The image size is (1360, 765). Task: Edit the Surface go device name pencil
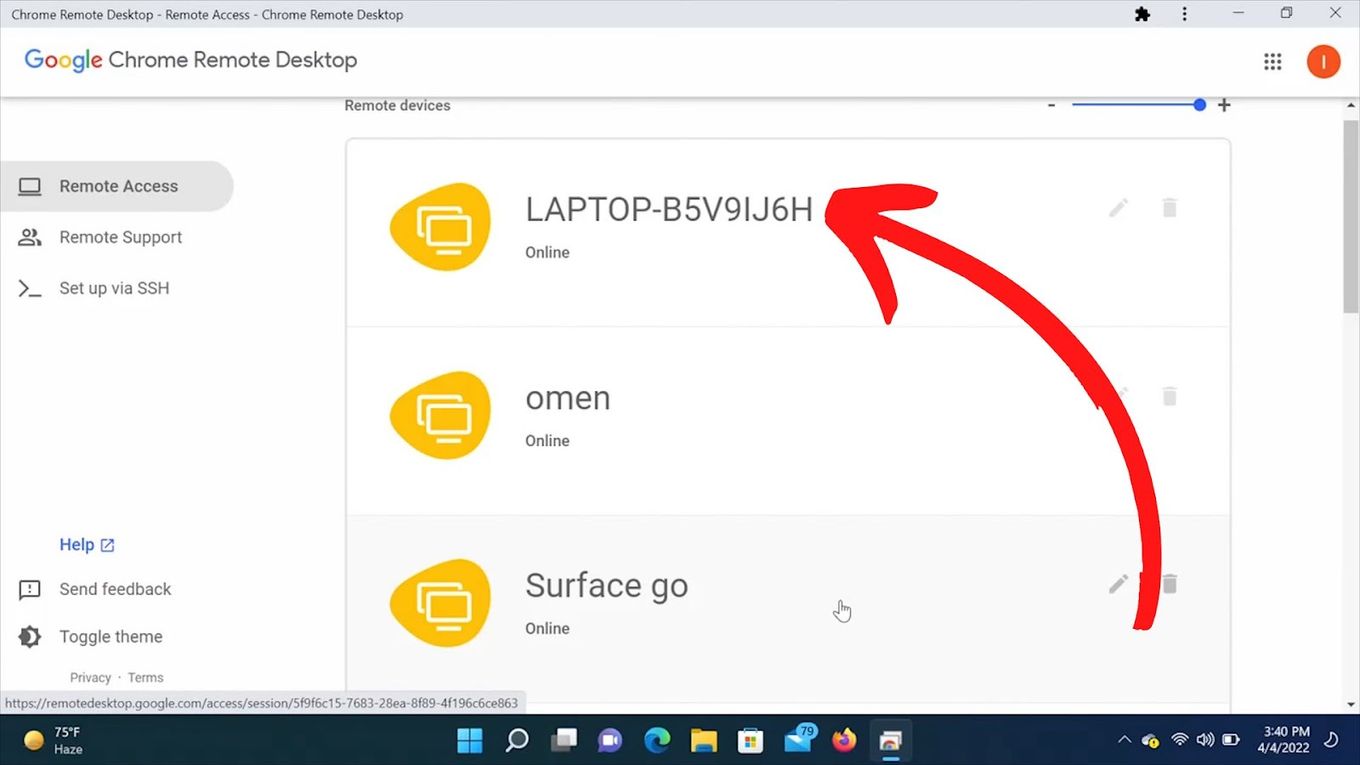click(1118, 584)
